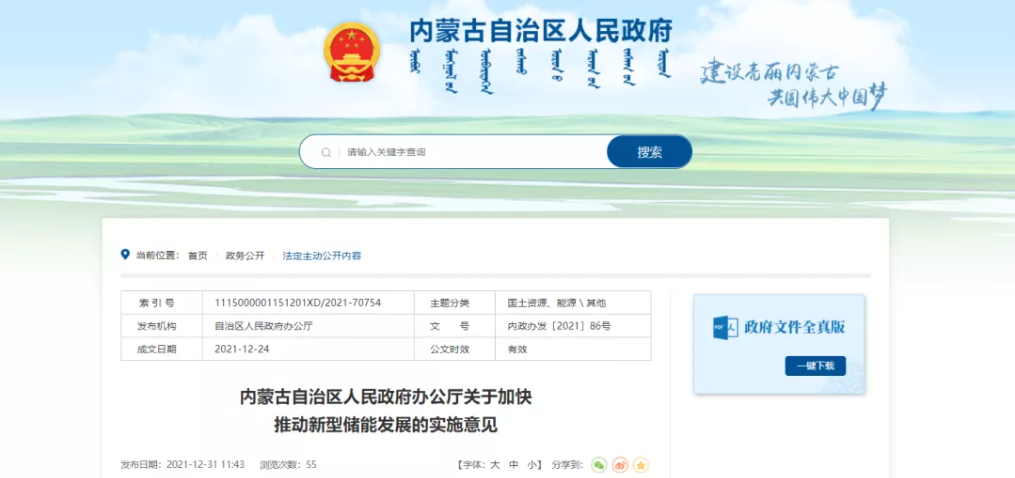Click the PDF document icon
The width and height of the screenshot is (1015, 478).
click(725, 327)
